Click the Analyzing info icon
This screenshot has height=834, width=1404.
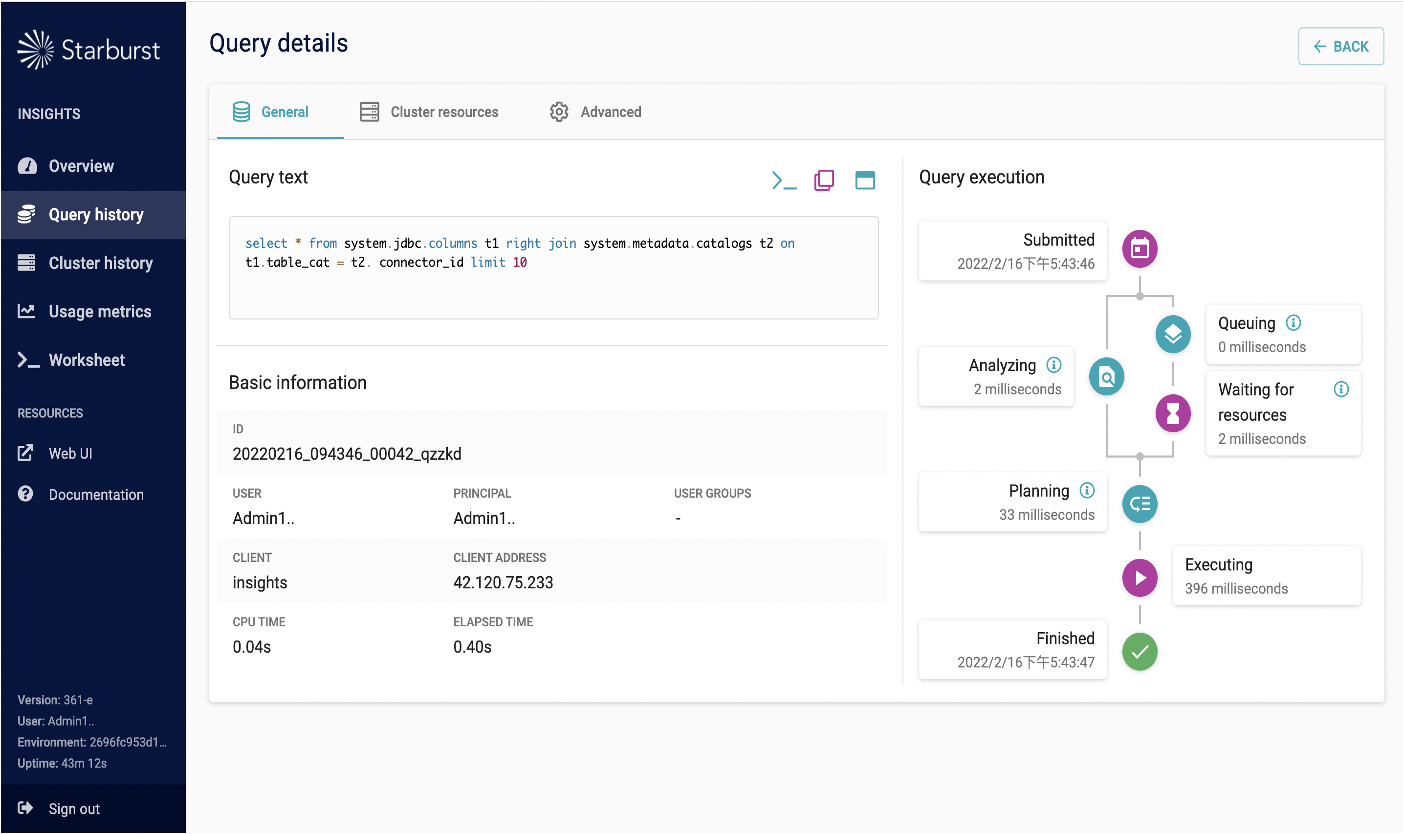pos(1053,365)
